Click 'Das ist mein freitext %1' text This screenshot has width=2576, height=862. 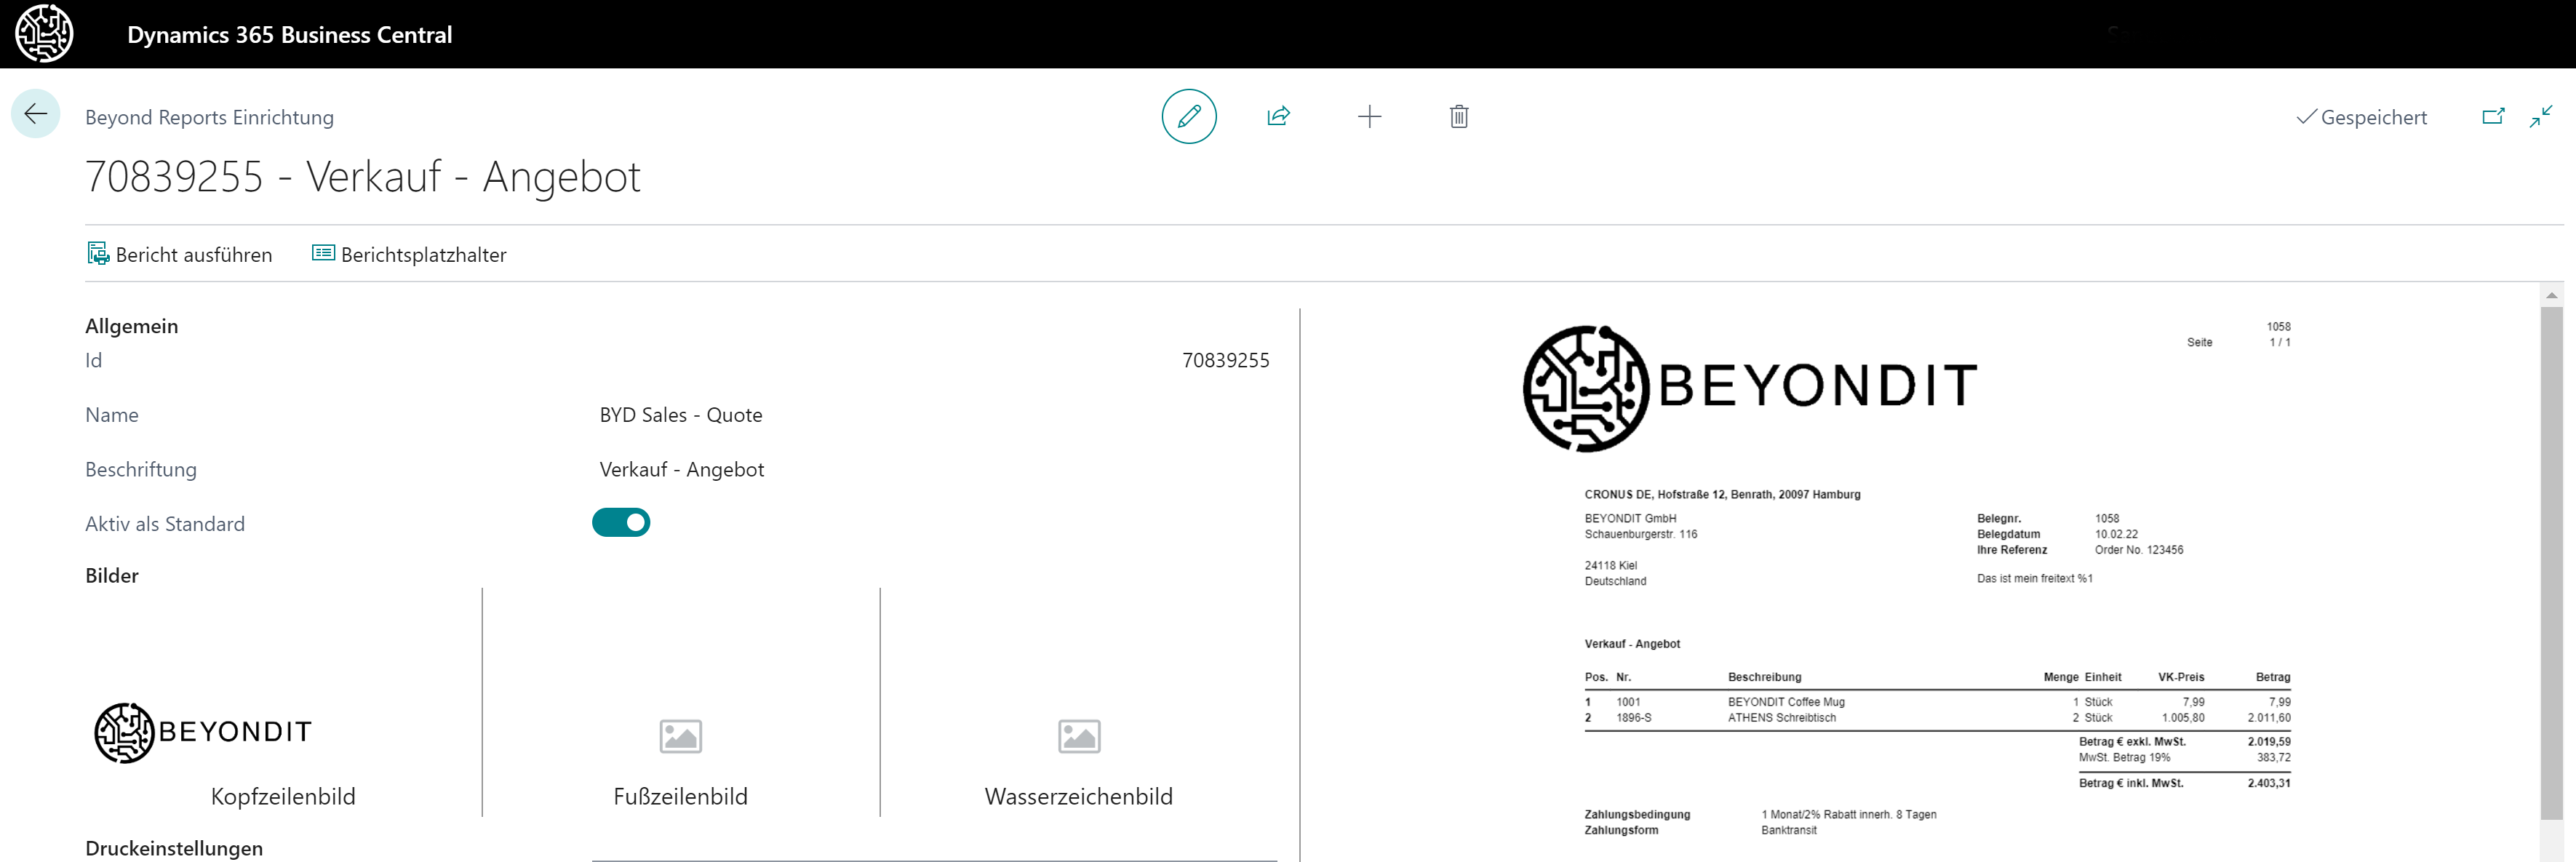click(x=2034, y=579)
